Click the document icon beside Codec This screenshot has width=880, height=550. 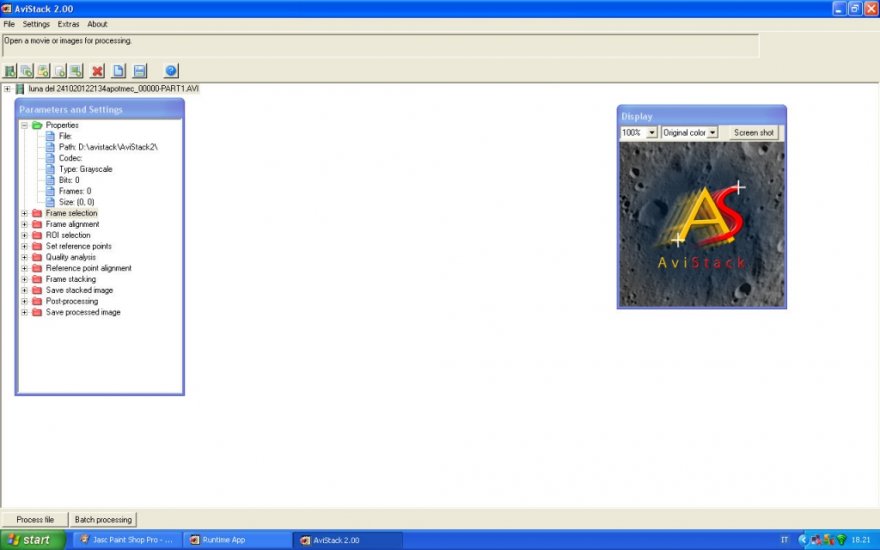51,158
